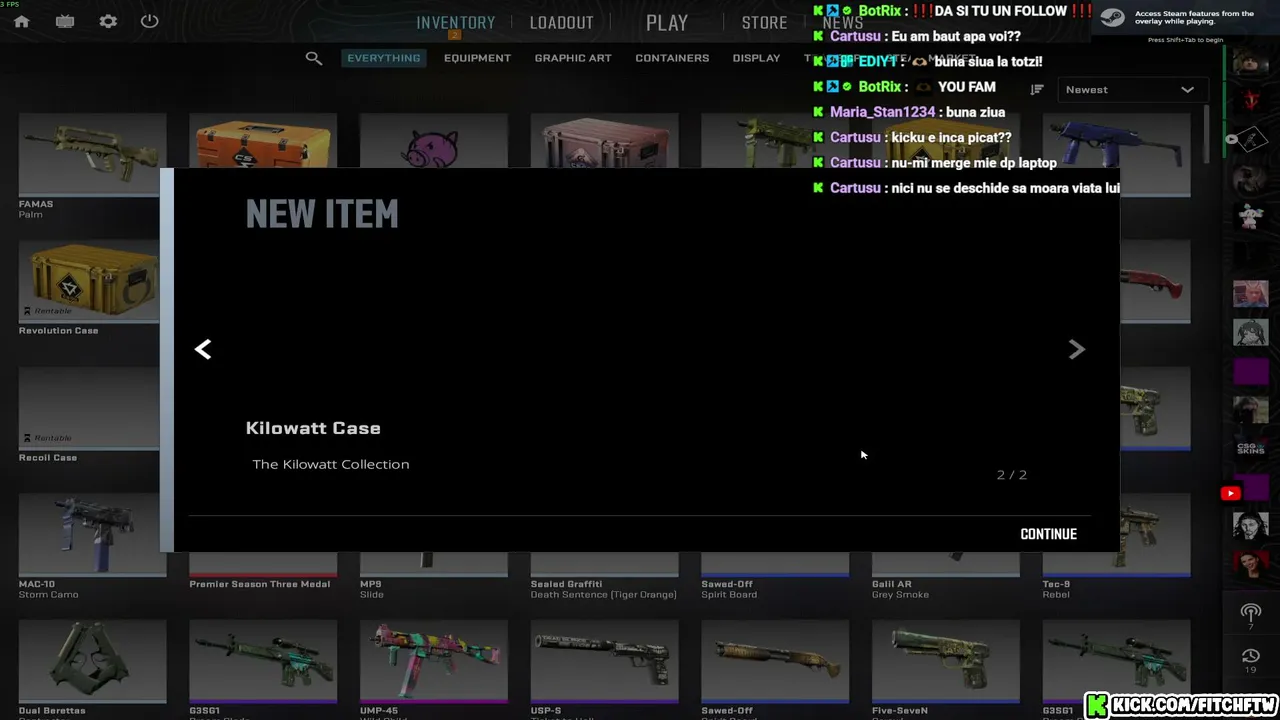Show next new item with right arrow
The image size is (1280, 720).
click(x=1076, y=349)
